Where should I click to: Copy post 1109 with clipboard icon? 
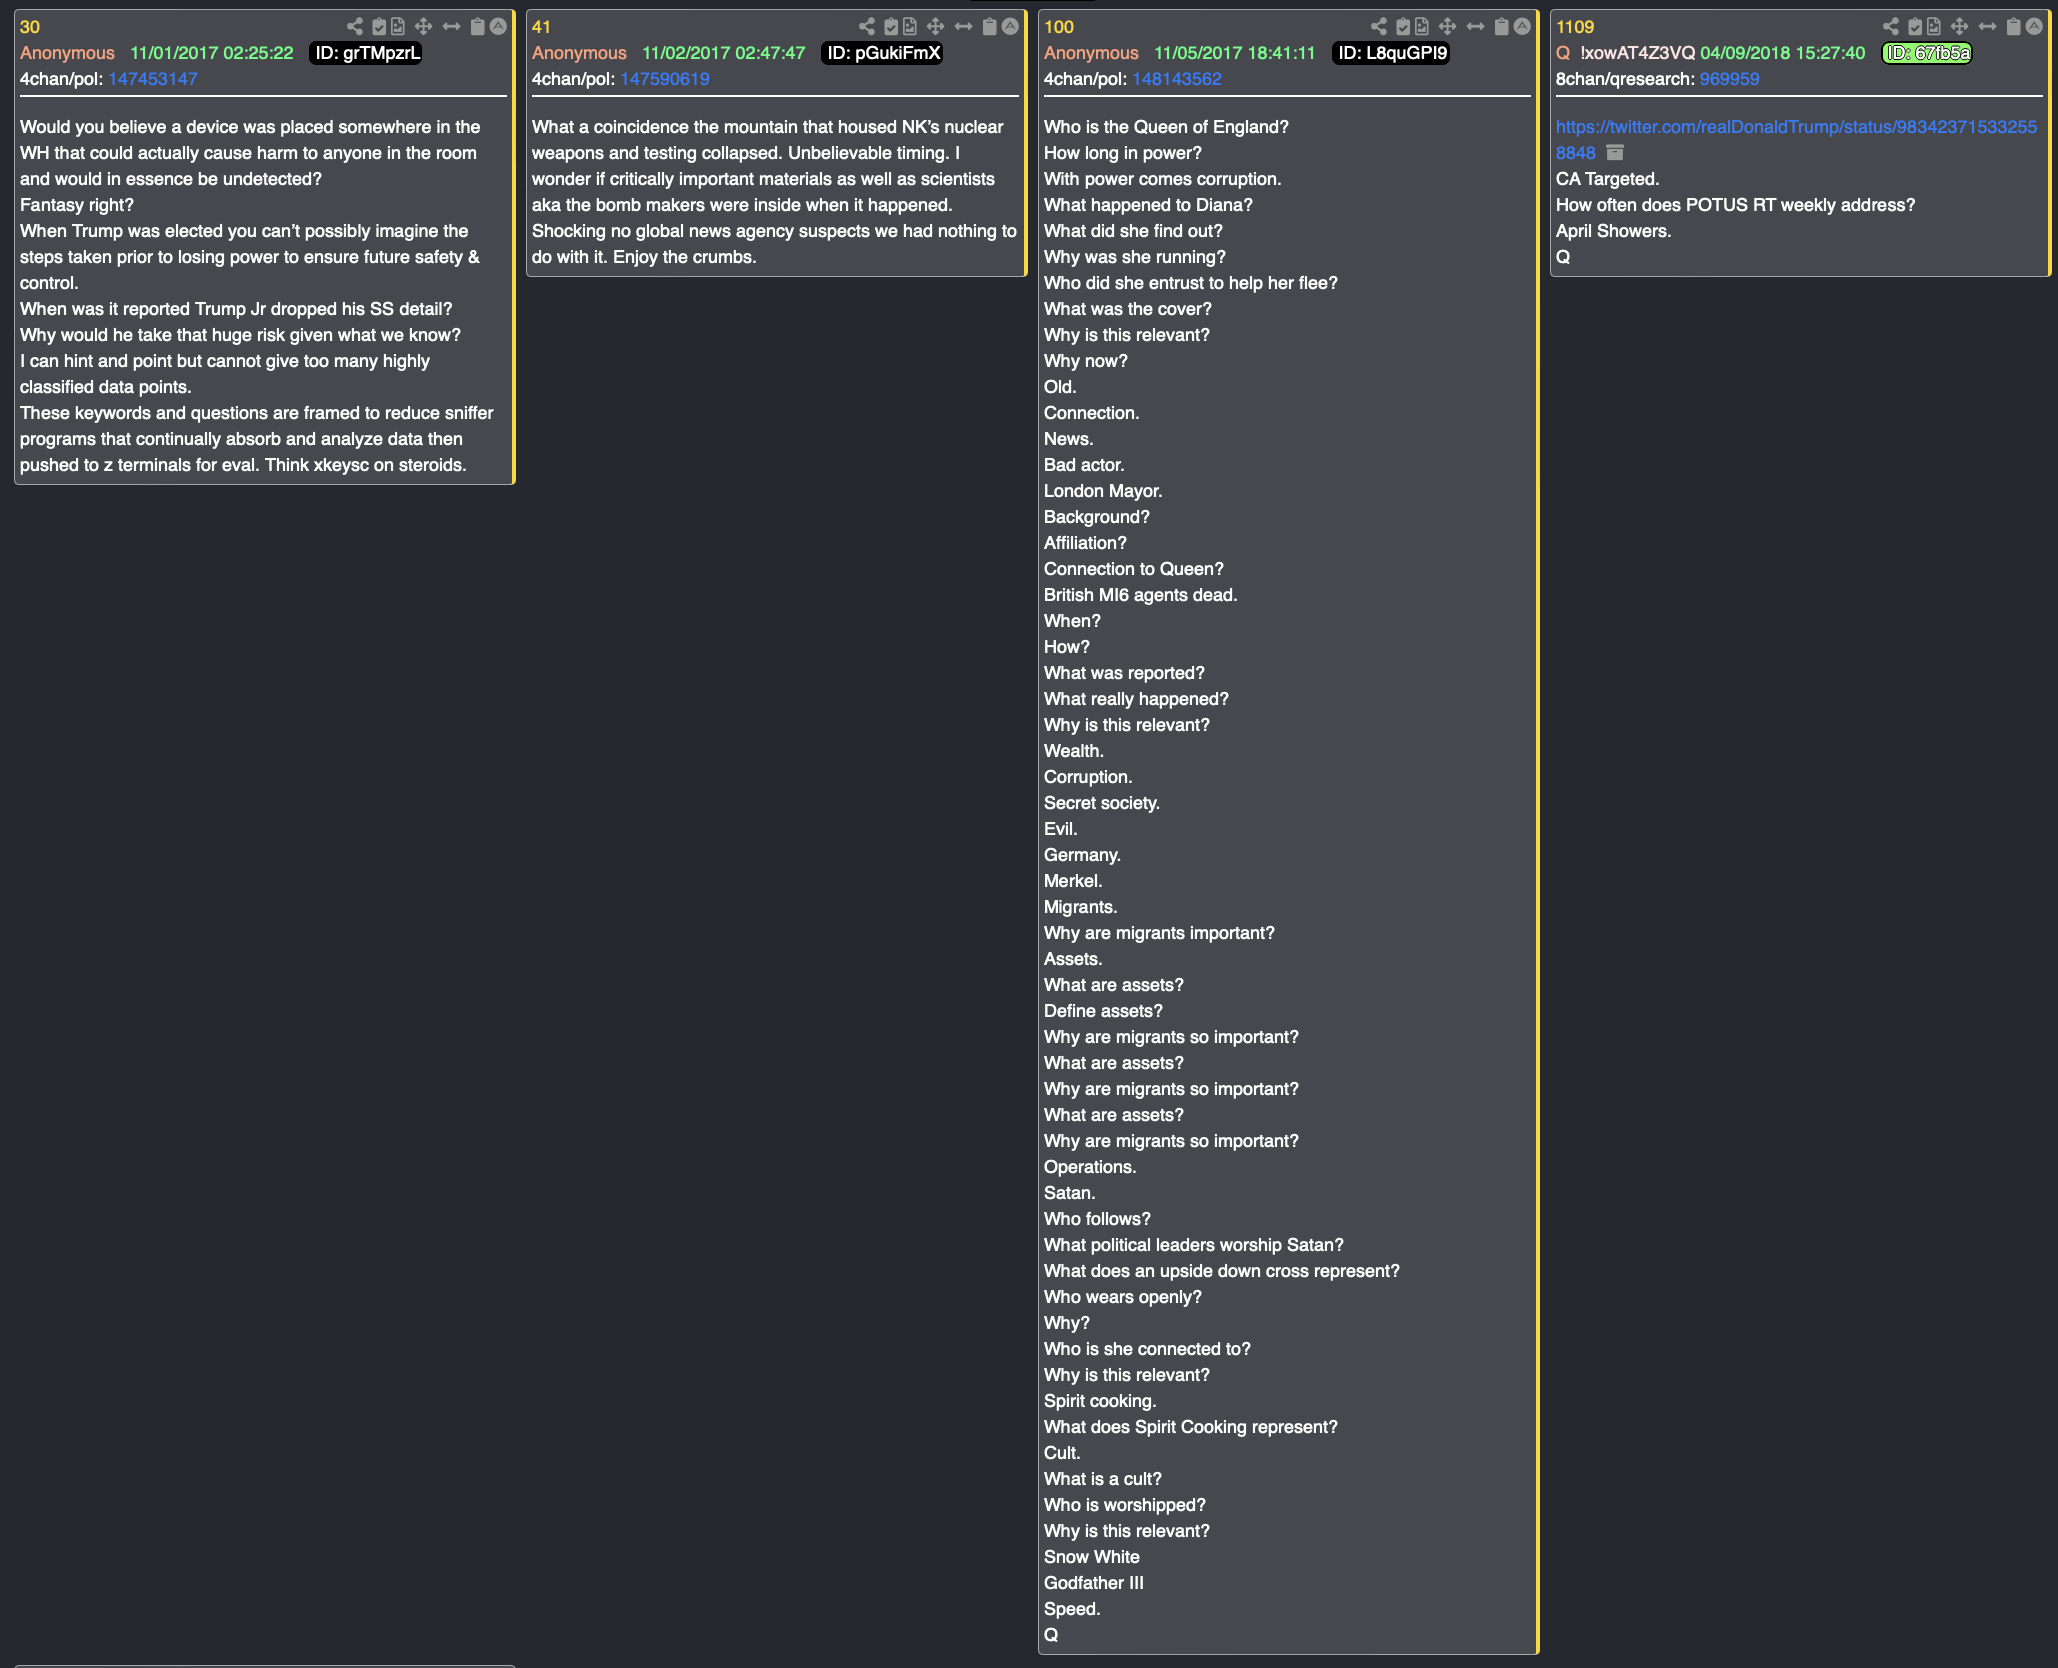pos(2014,27)
